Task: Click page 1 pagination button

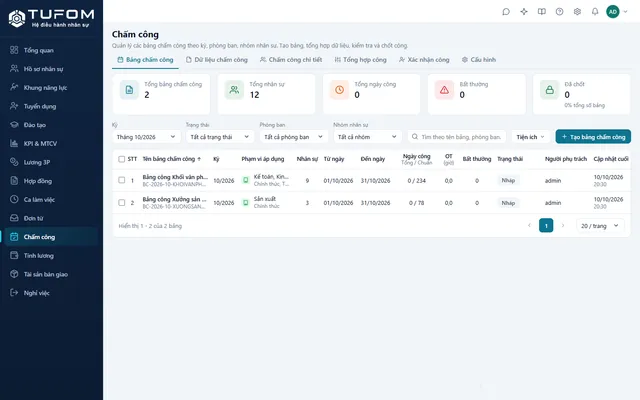Action: click(546, 226)
